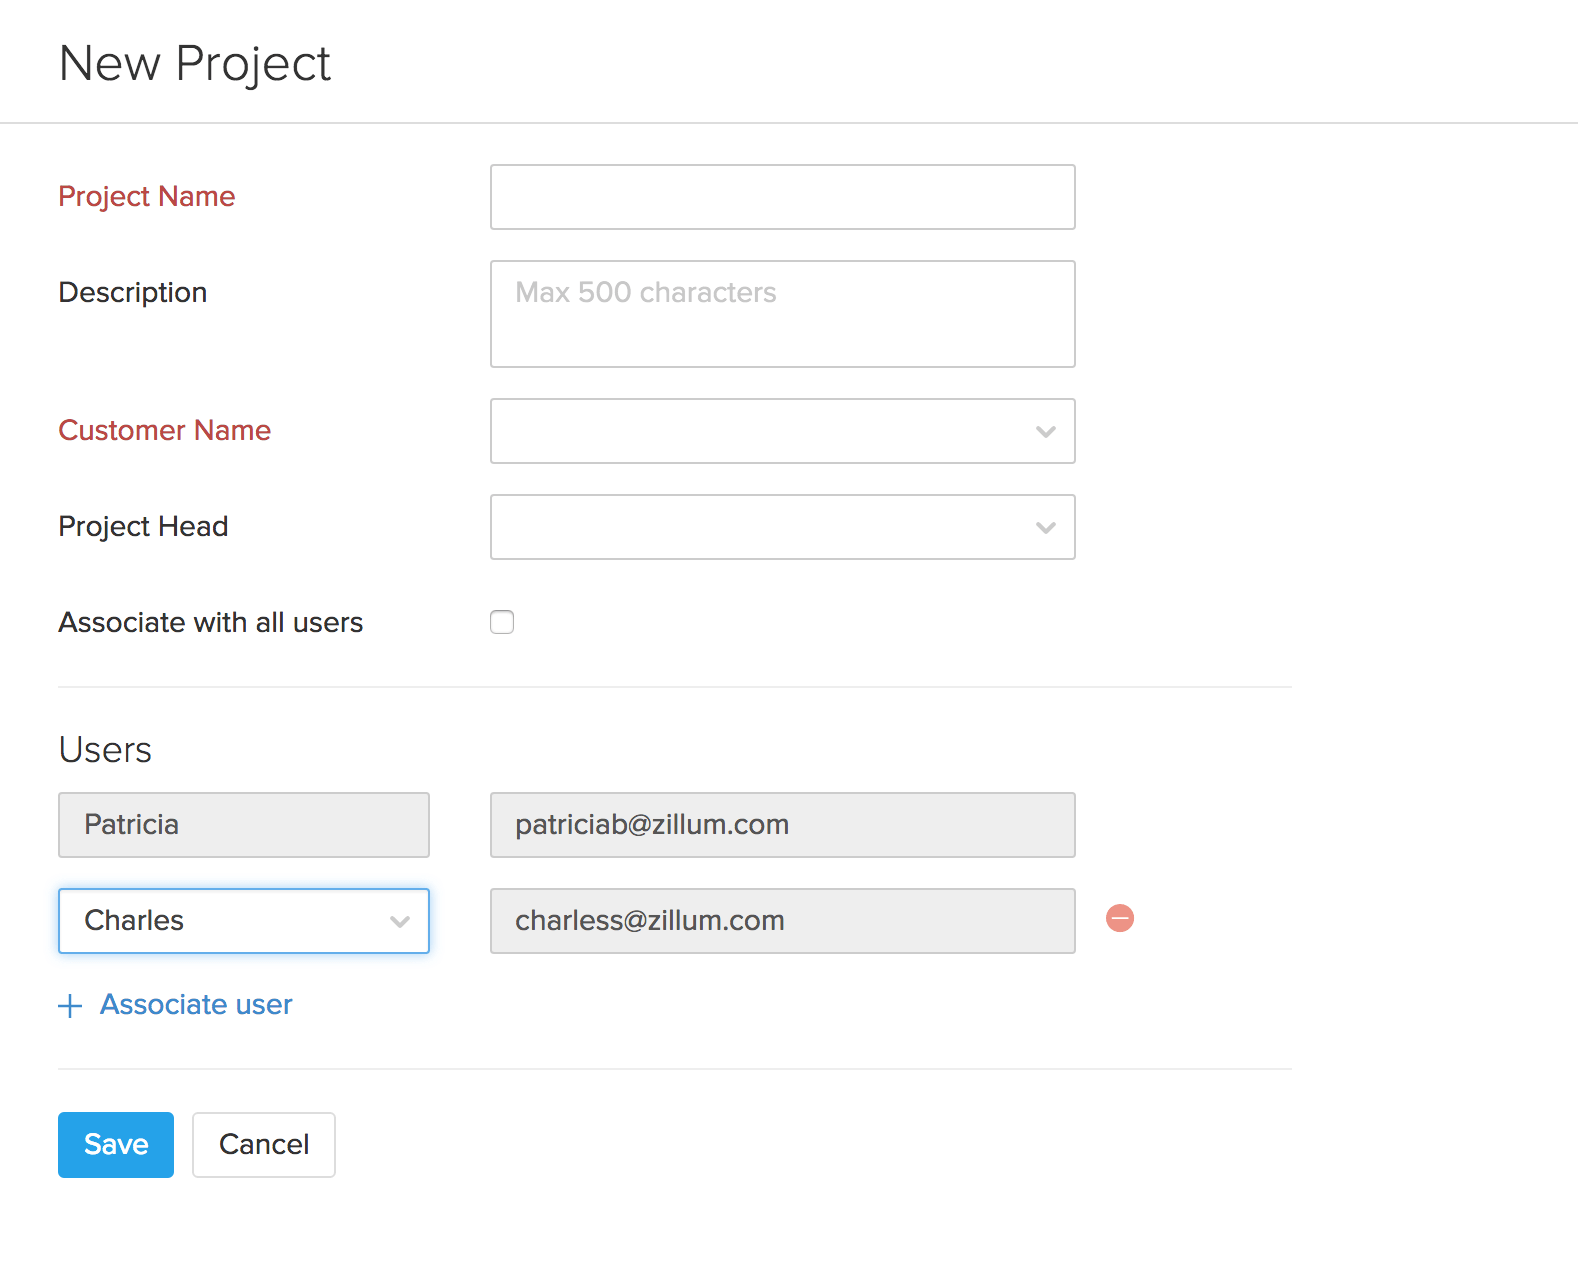Click the Save button
The width and height of the screenshot is (1578, 1286).
pos(116,1145)
